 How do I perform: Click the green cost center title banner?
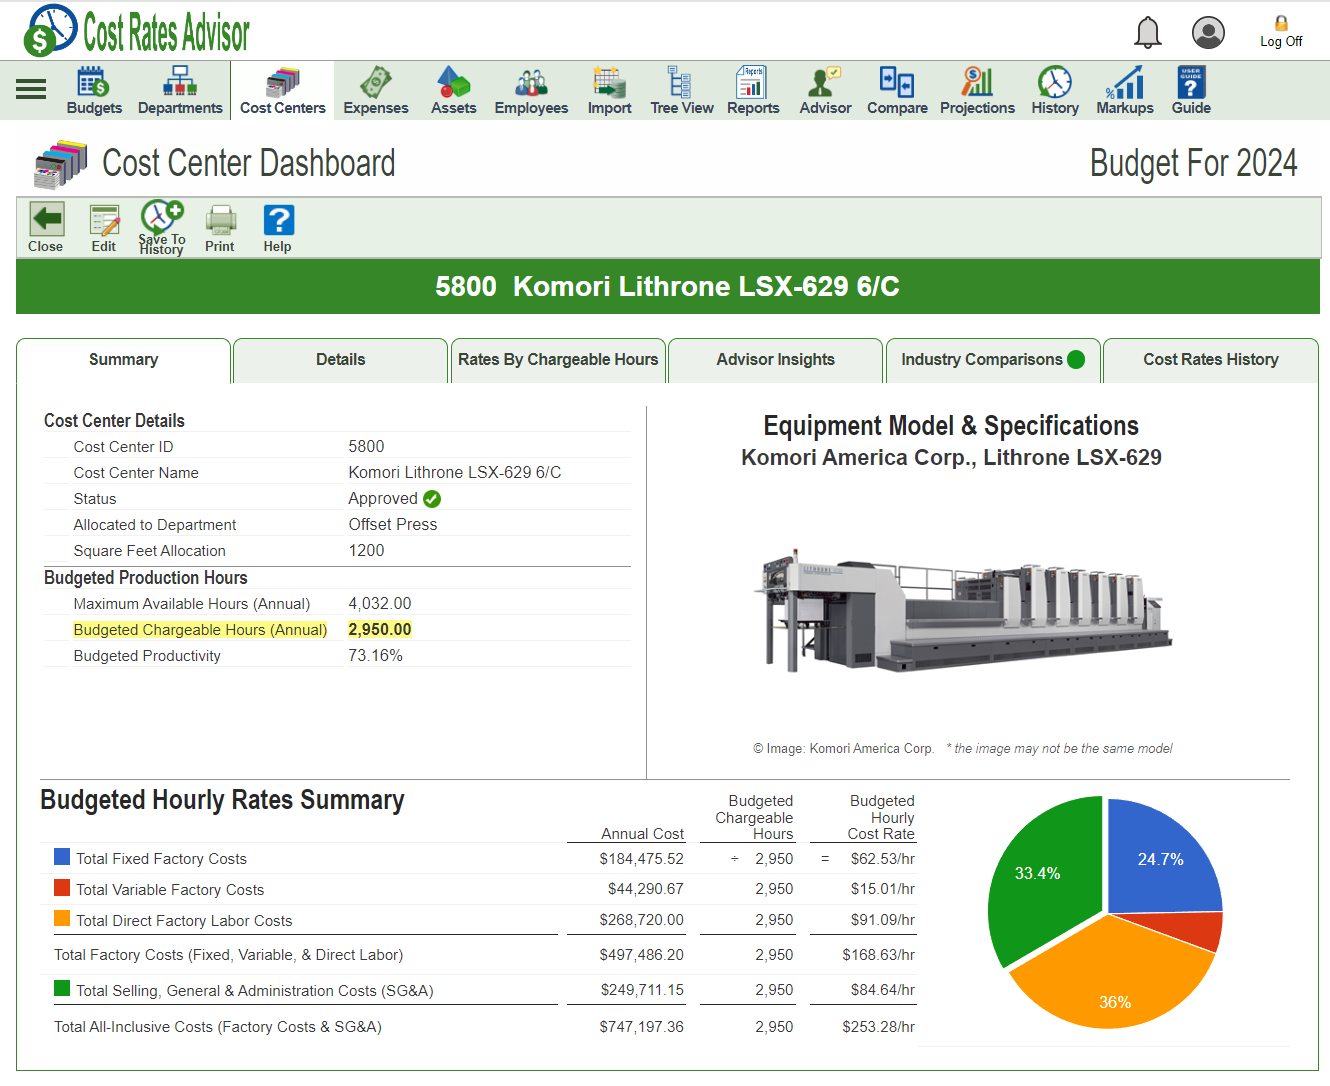[x=667, y=287]
